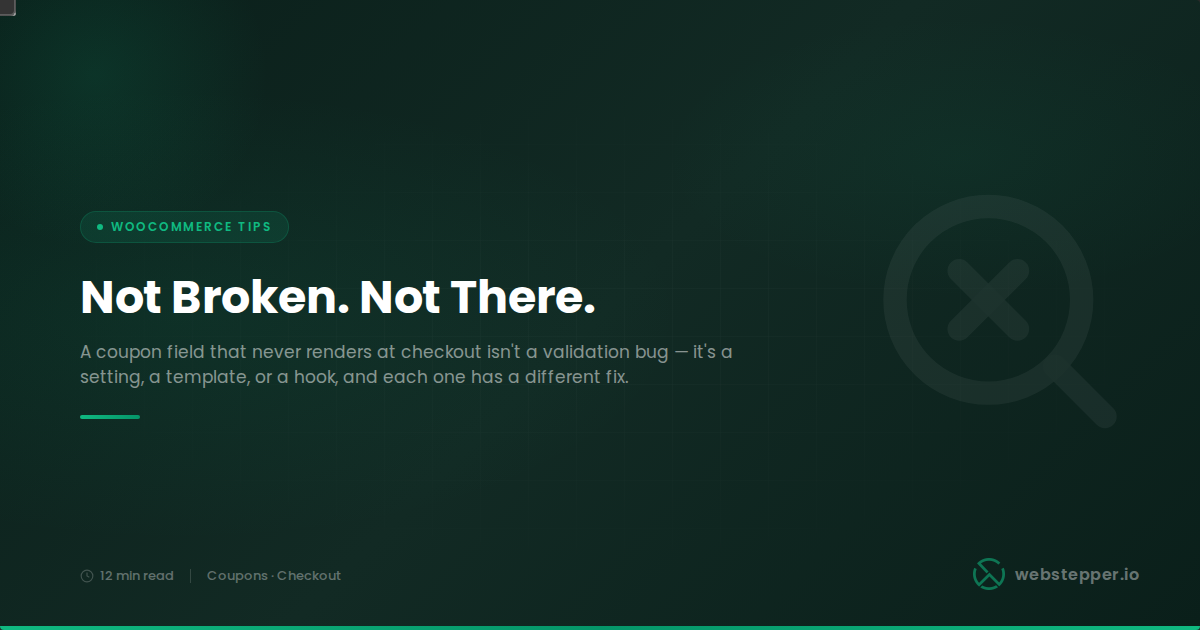The image size is (1200, 630).
Task: Click the 12 min read label
Action: point(137,576)
